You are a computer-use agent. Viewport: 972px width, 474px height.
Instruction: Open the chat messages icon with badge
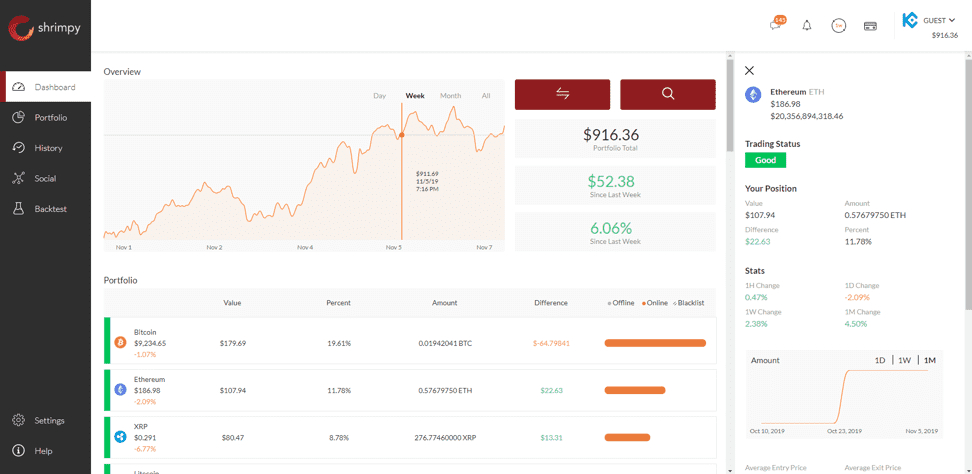tap(776, 25)
